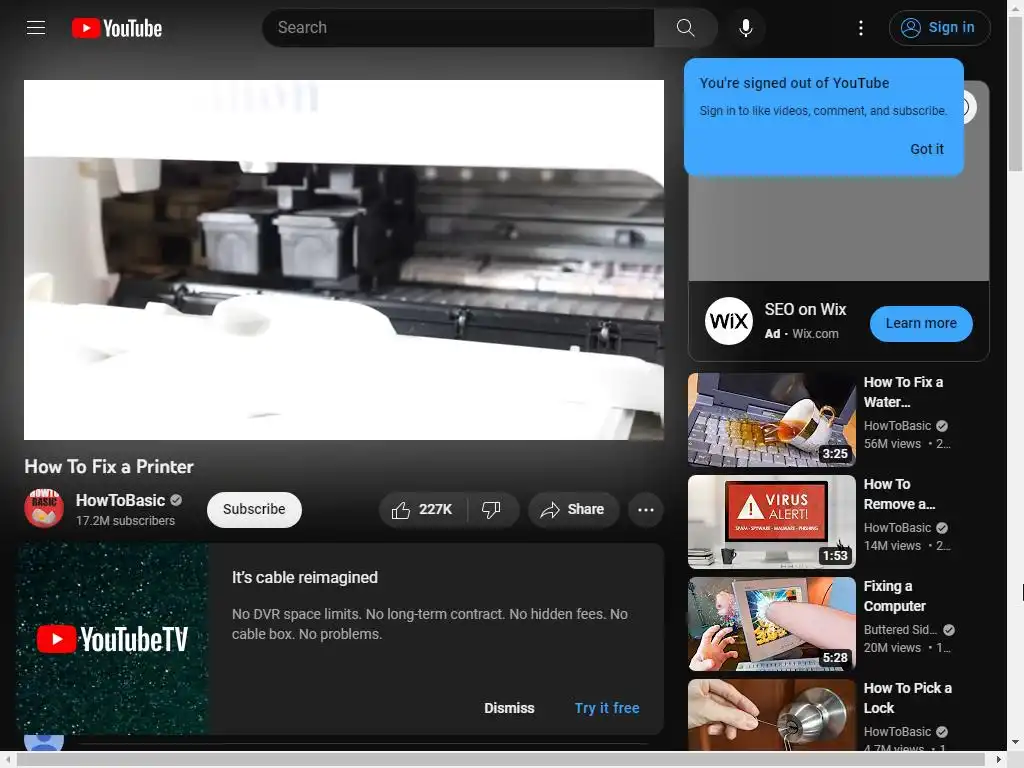Click "How To Pick a Lock" title

(907, 697)
